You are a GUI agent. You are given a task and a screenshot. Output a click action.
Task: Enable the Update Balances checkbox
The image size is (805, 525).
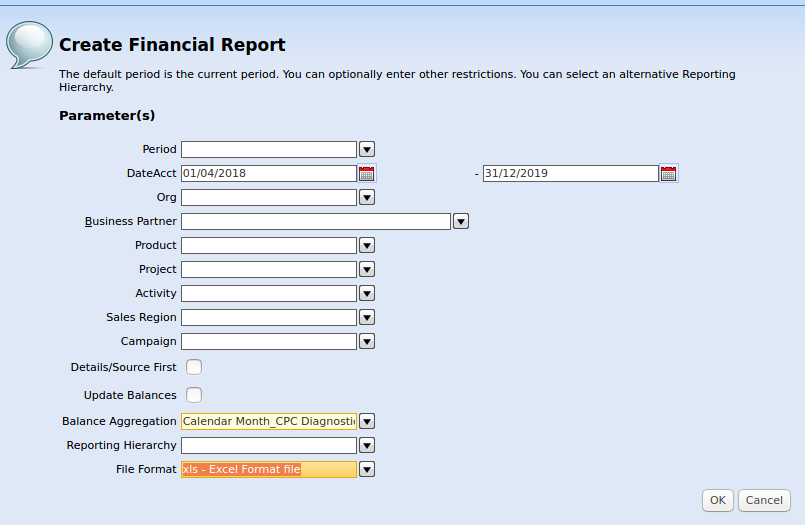tap(194, 395)
